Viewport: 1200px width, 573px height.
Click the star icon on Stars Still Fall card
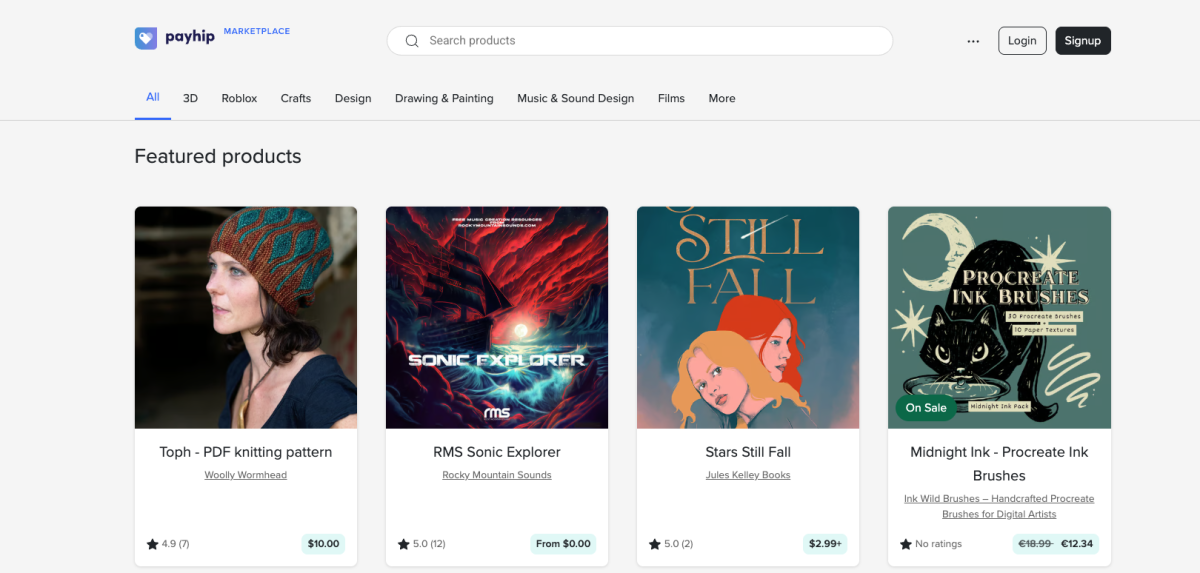(x=654, y=544)
